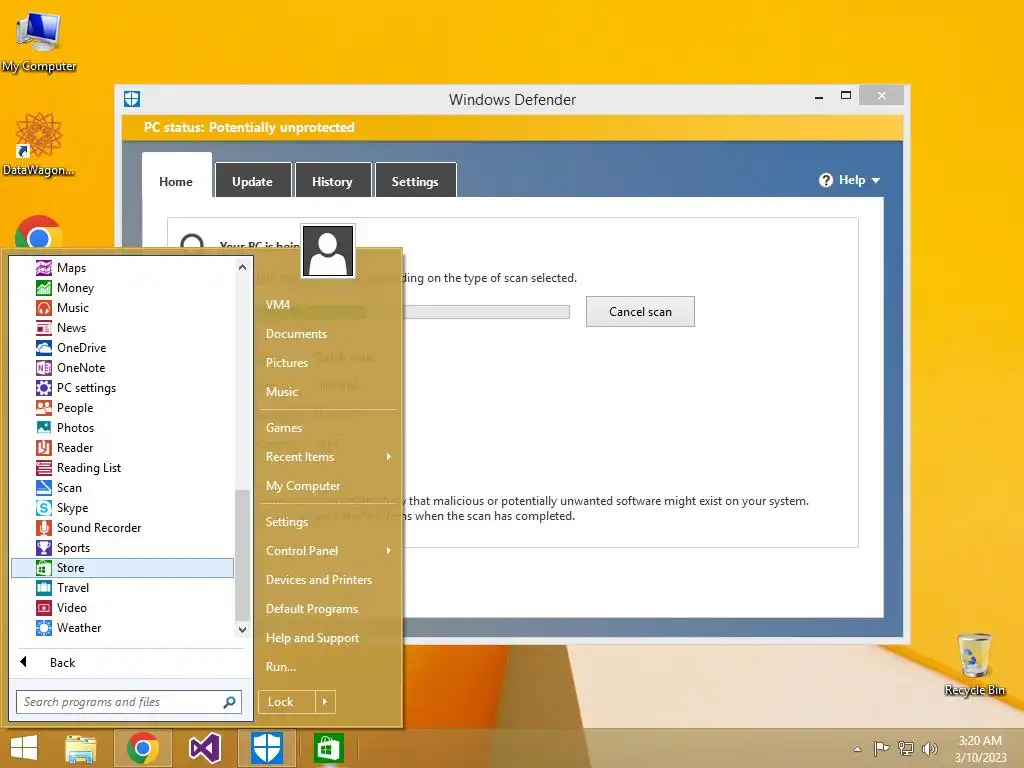Open the Help dropdown in Defender
Image resolution: width=1024 pixels, height=768 pixels.
click(x=850, y=180)
